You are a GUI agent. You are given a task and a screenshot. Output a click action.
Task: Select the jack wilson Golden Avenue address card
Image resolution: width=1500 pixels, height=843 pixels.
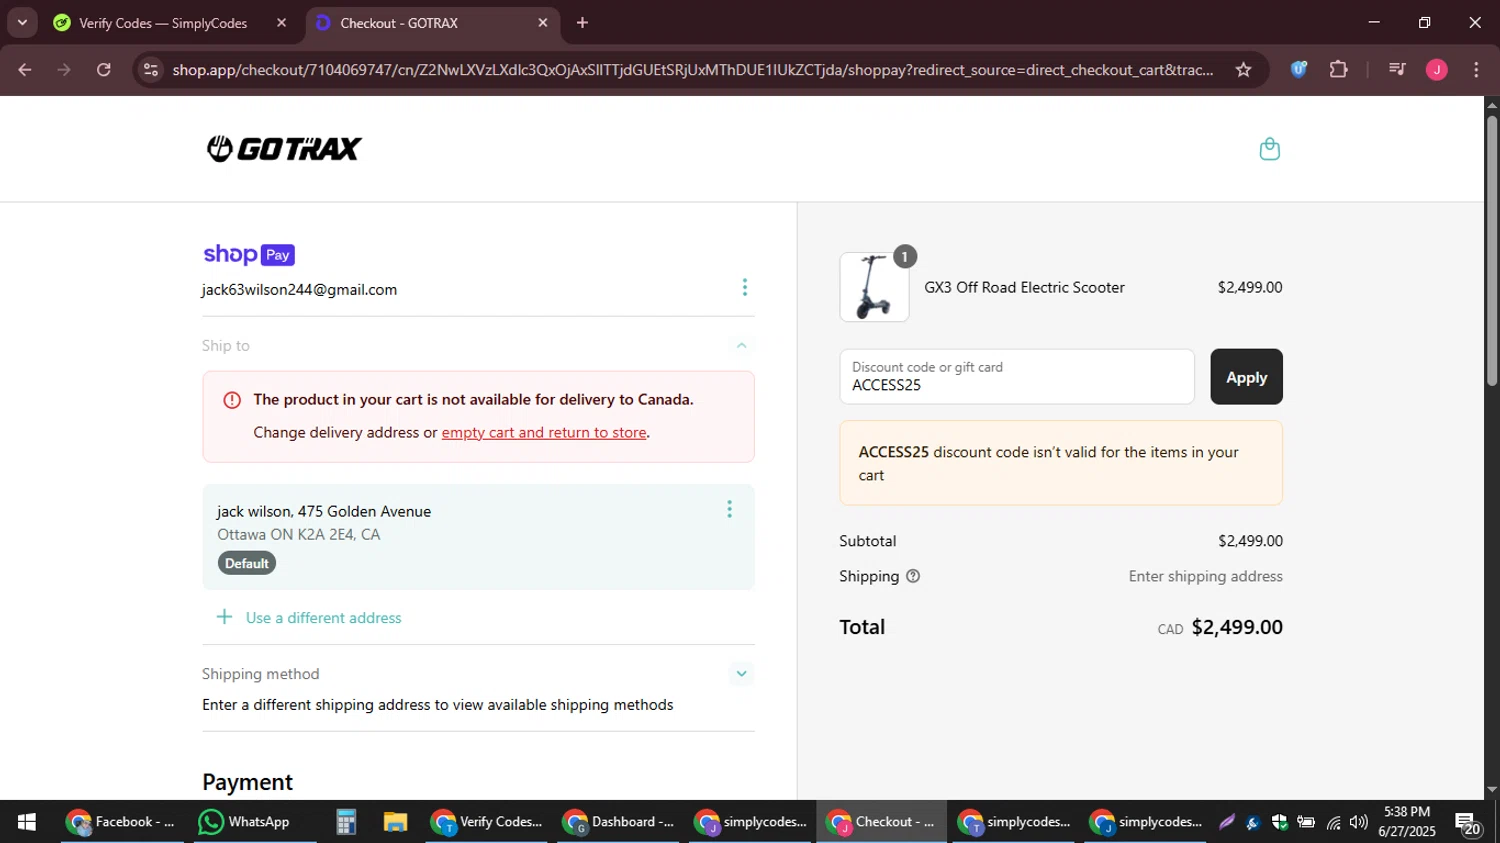pyautogui.click(x=478, y=537)
